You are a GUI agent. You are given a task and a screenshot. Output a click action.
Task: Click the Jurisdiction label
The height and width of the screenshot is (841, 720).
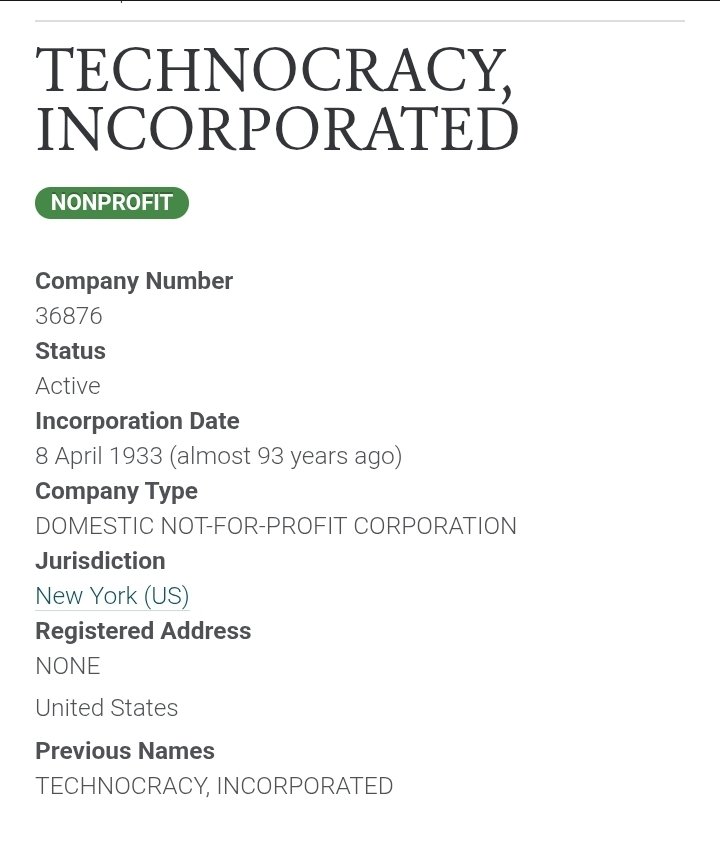(x=100, y=561)
